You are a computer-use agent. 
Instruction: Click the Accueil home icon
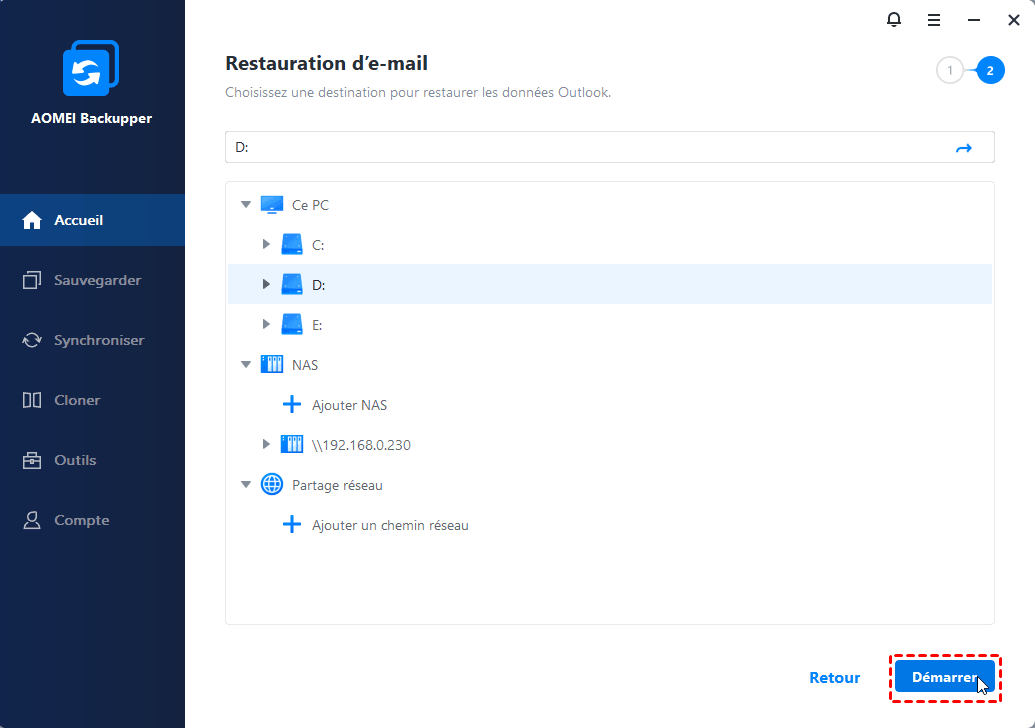click(x=32, y=220)
